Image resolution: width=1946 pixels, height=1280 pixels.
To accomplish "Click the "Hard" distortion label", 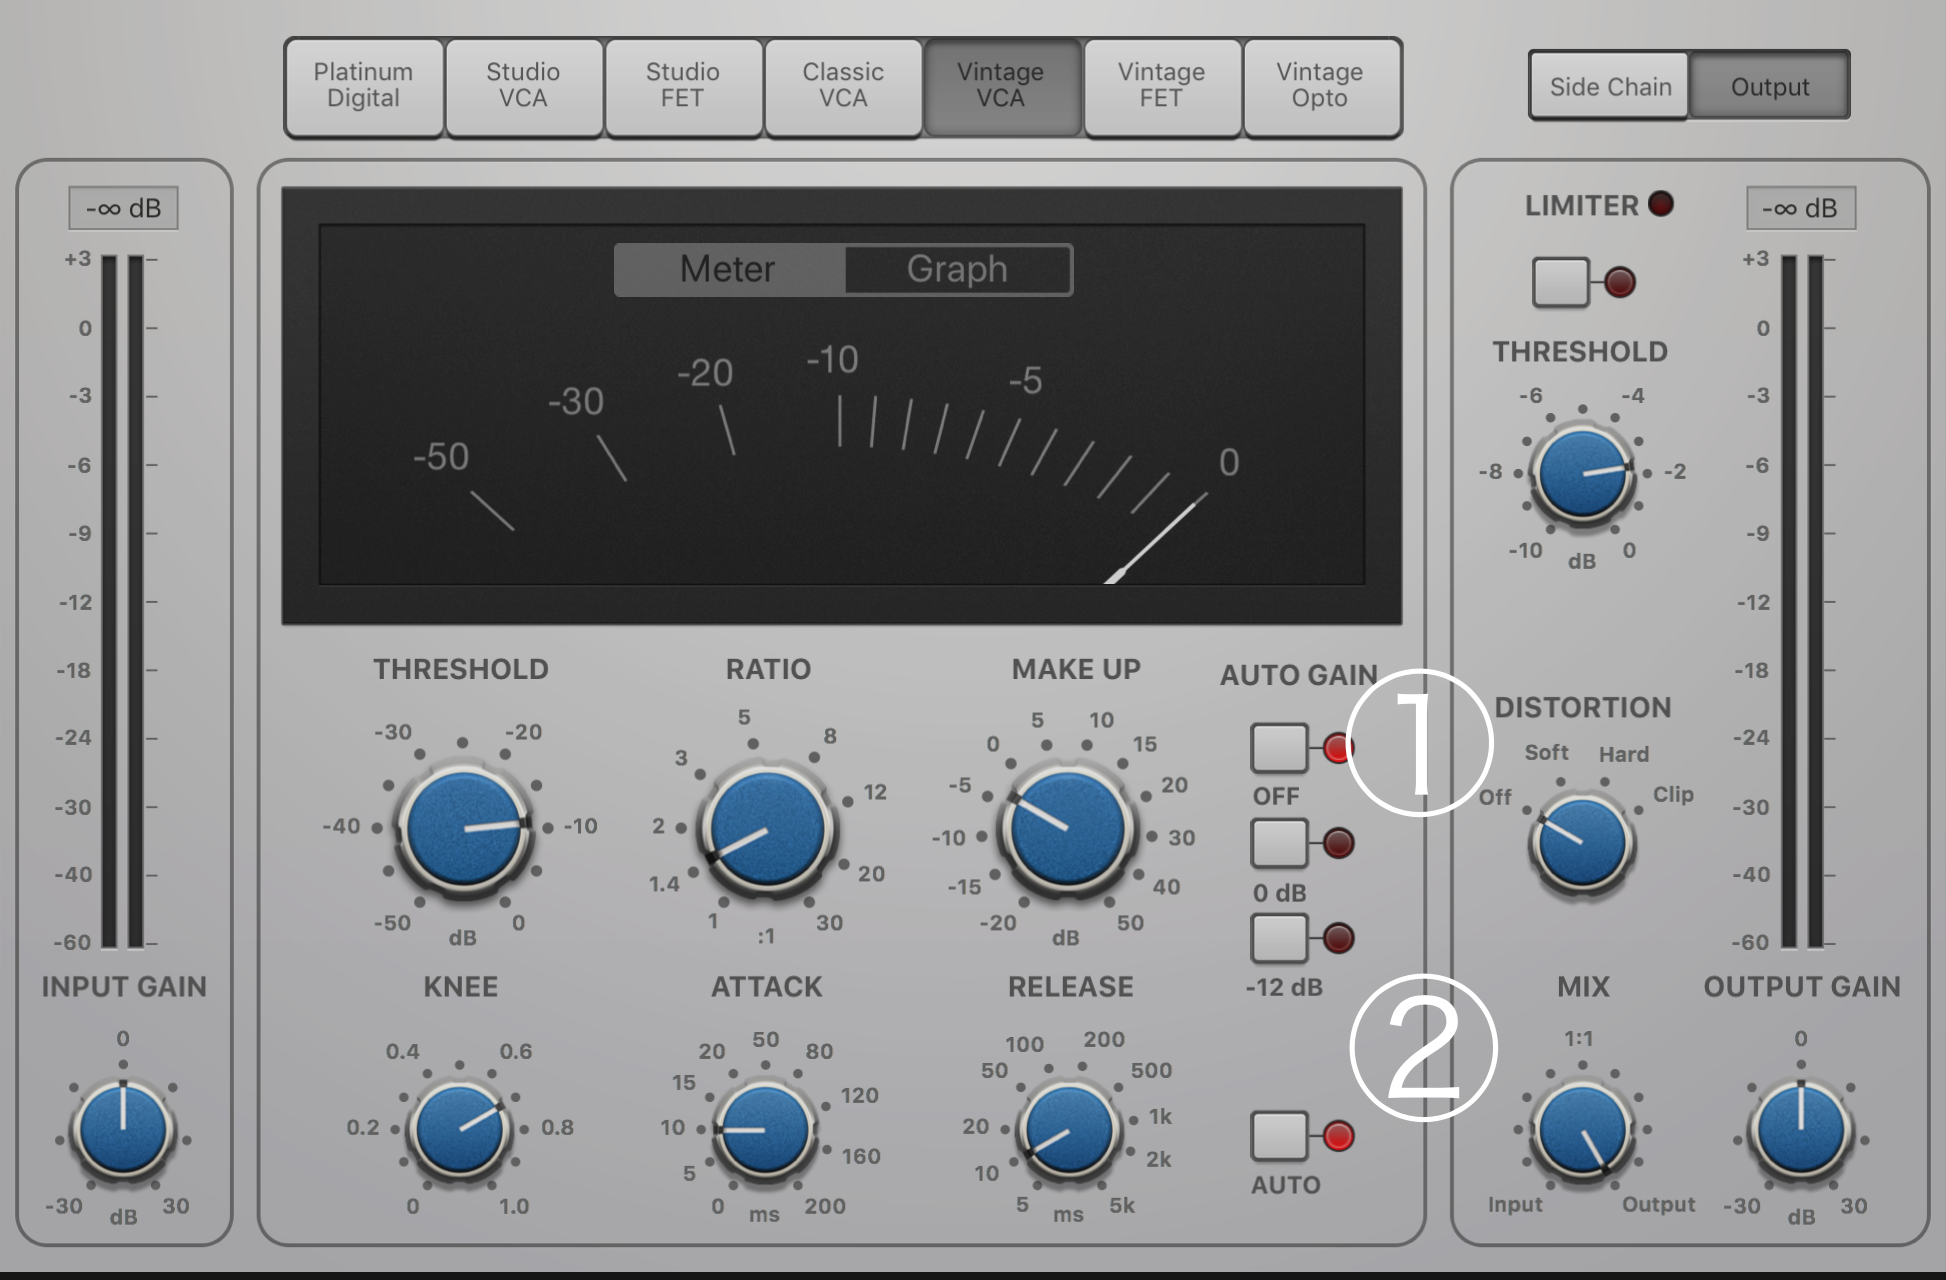I will (x=1624, y=754).
